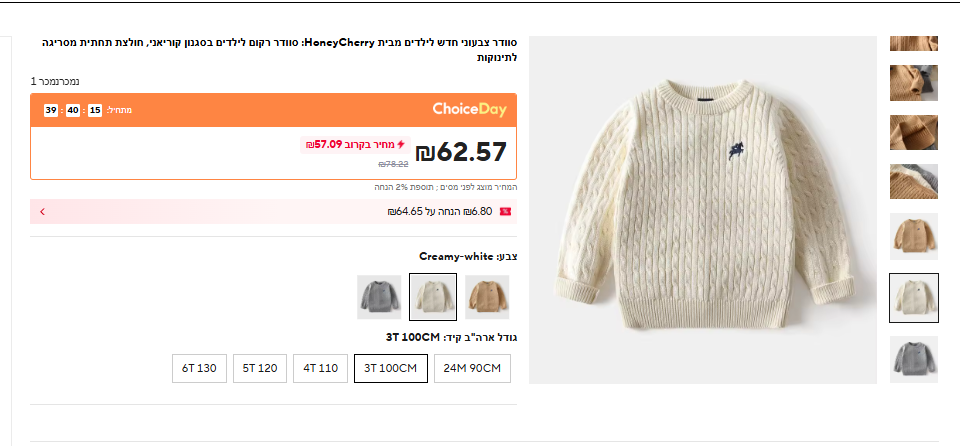960x446 pixels.
Task: Show the full brown sweater gallery thumbnail
Action: 913,237
